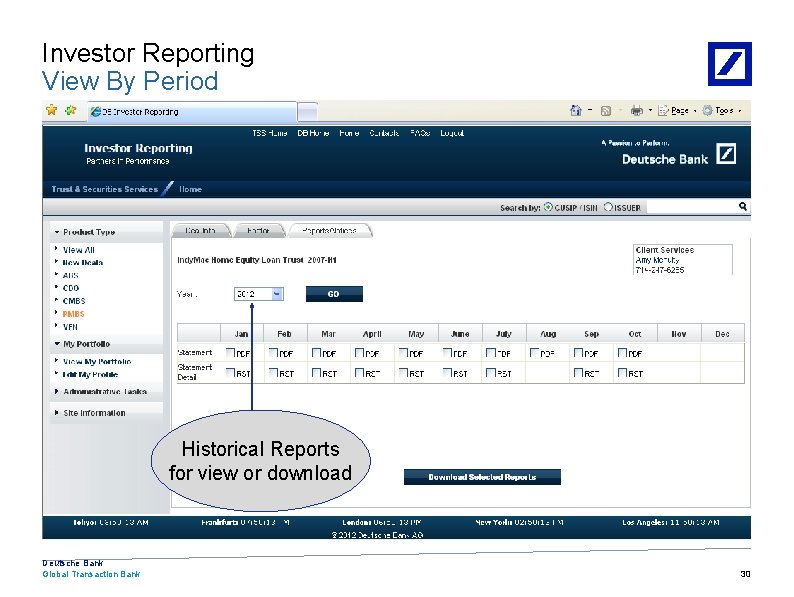This screenshot has height=597, width=794.
Task: Click the Contacts link in top navigation
Action: tap(384, 133)
